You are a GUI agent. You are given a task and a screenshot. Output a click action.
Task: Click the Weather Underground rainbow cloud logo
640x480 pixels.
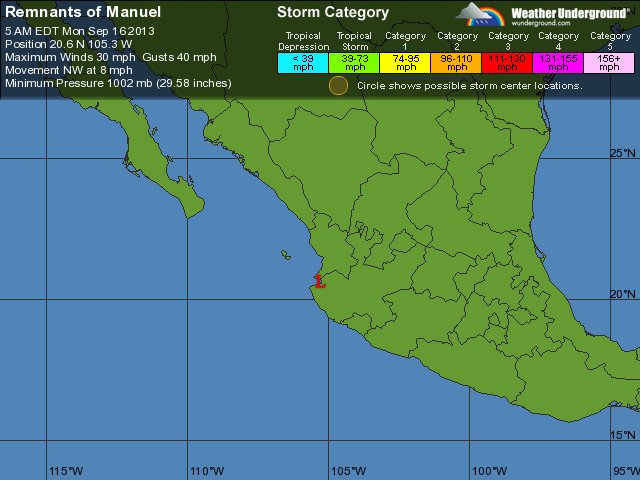pyautogui.click(x=482, y=14)
